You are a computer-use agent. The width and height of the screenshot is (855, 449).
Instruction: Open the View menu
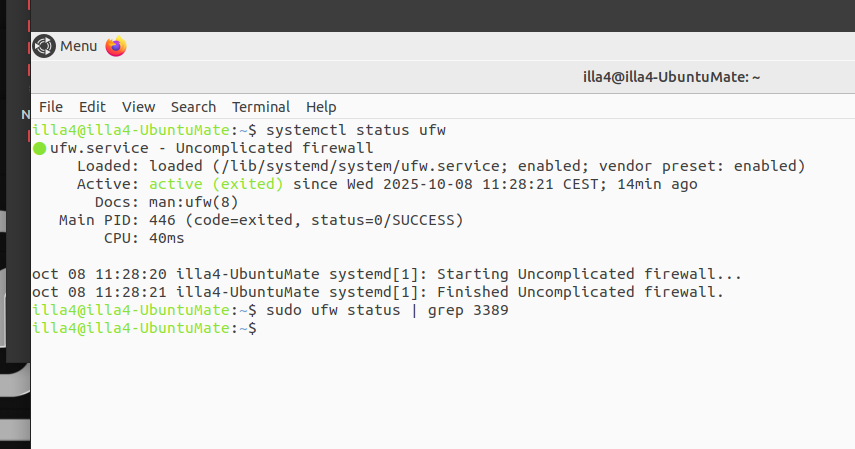coord(139,107)
